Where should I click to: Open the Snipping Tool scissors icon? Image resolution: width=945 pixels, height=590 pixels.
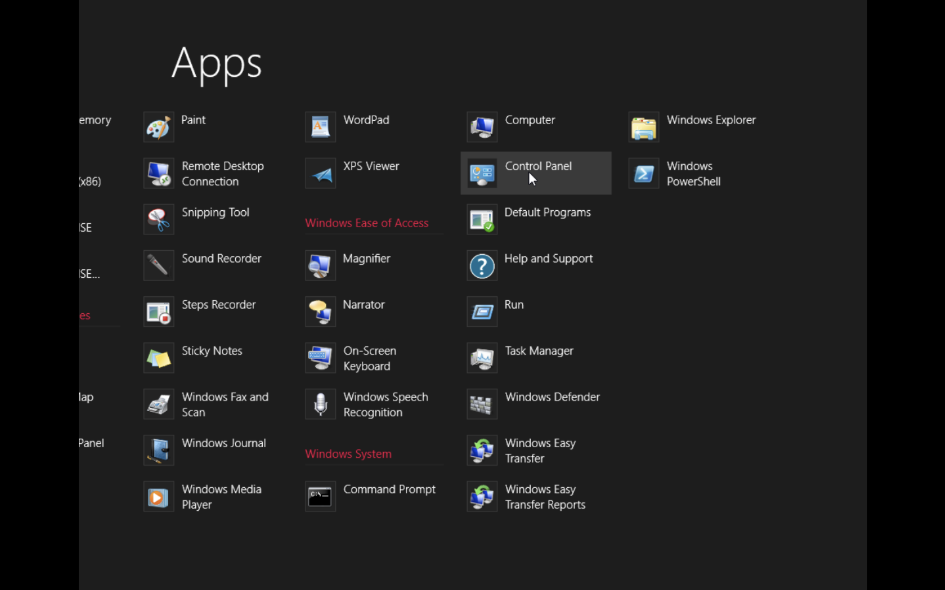coord(159,219)
